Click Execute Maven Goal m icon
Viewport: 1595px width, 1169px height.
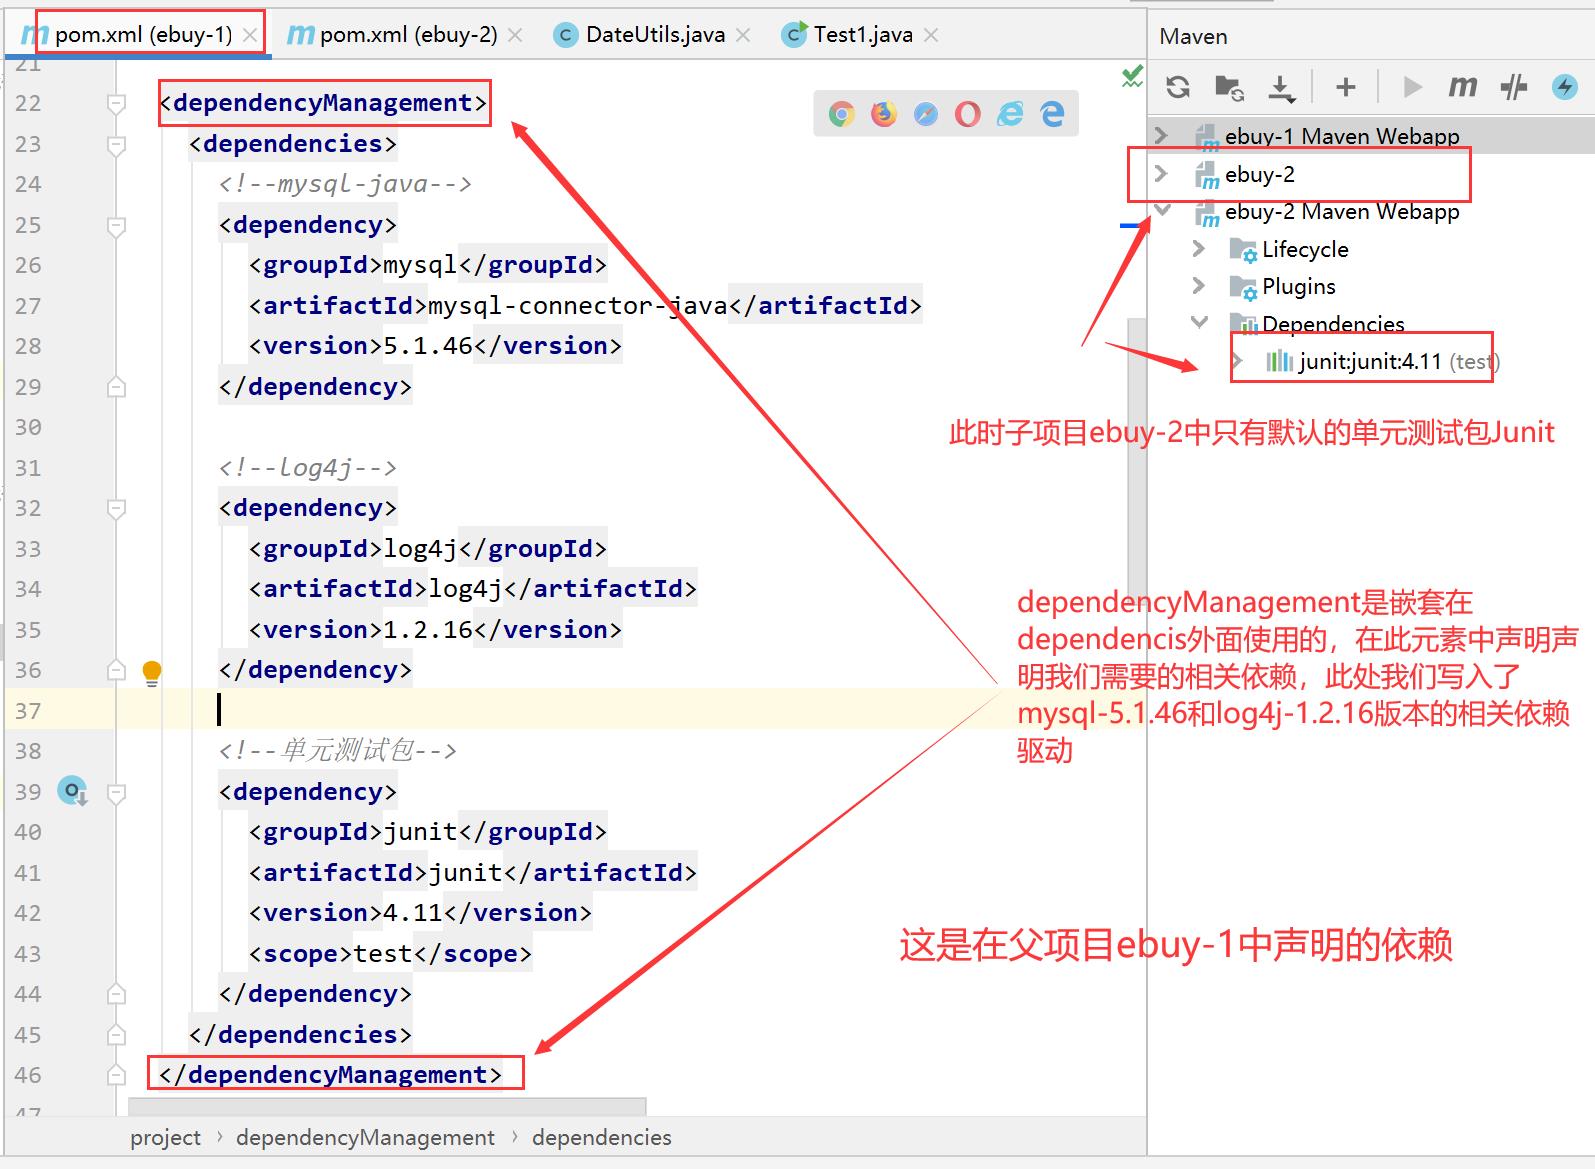tap(1462, 87)
